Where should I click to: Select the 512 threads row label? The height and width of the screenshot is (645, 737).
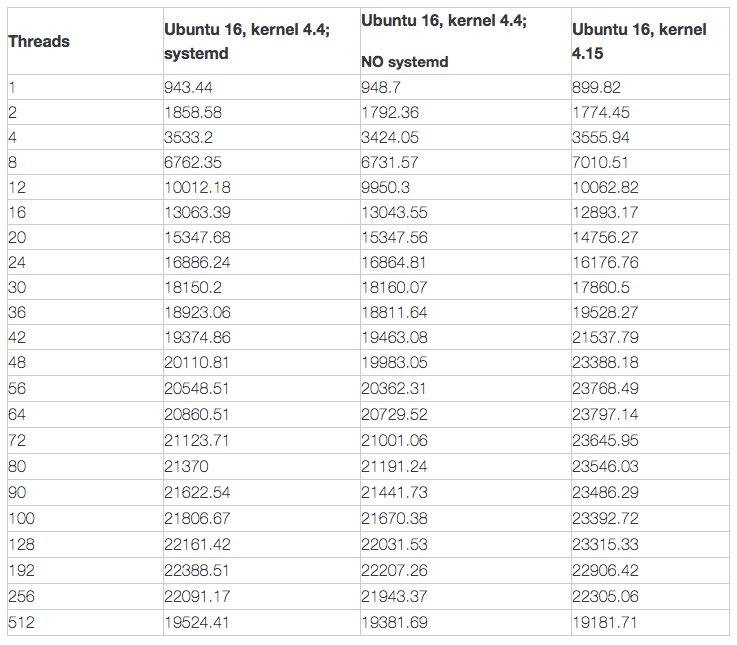click(x=21, y=619)
